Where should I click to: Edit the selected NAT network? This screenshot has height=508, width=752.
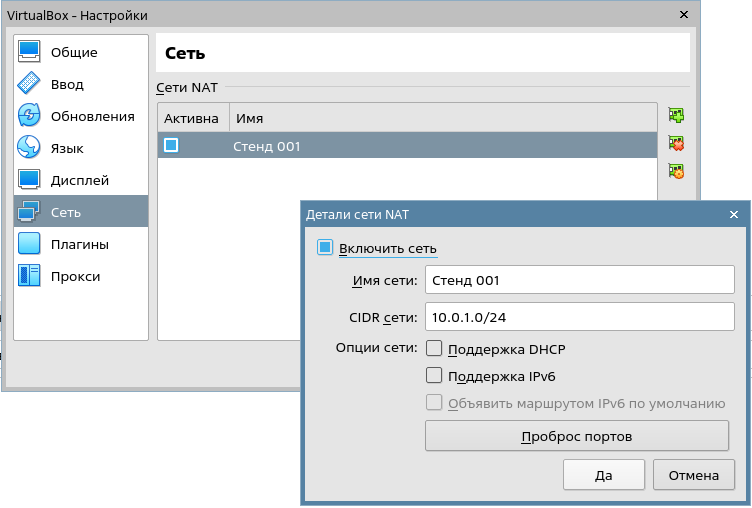tap(677, 172)
